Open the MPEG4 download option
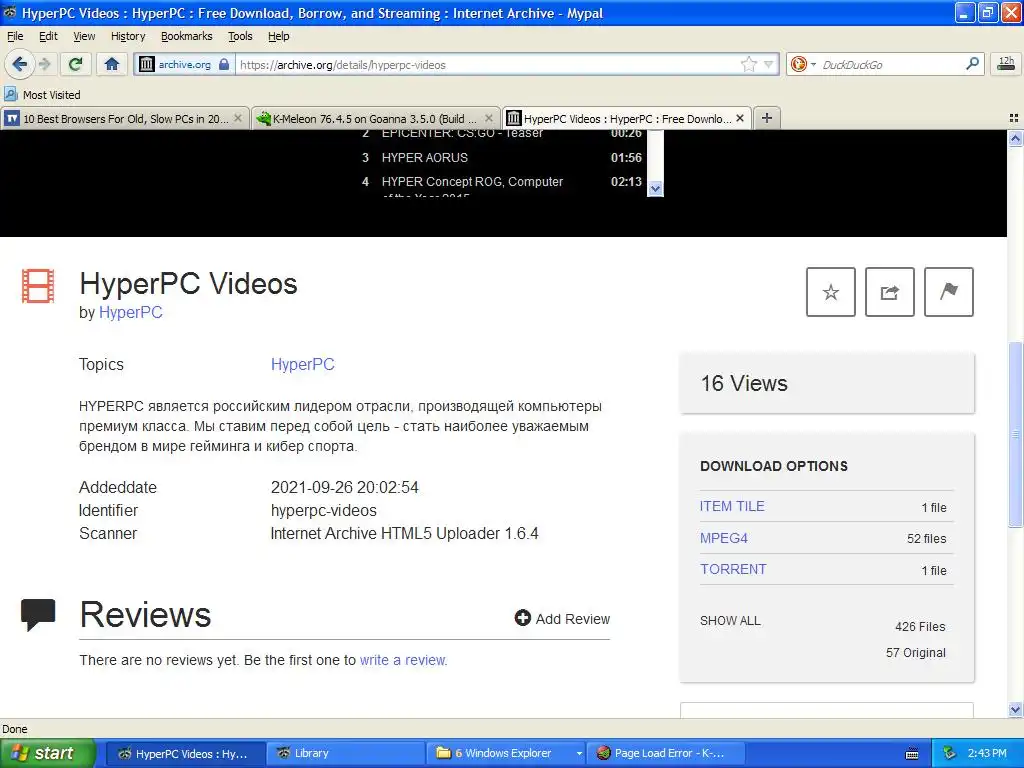Image resolution: width=1024 pixels, height=768 pixels. [x=724, y=538]
